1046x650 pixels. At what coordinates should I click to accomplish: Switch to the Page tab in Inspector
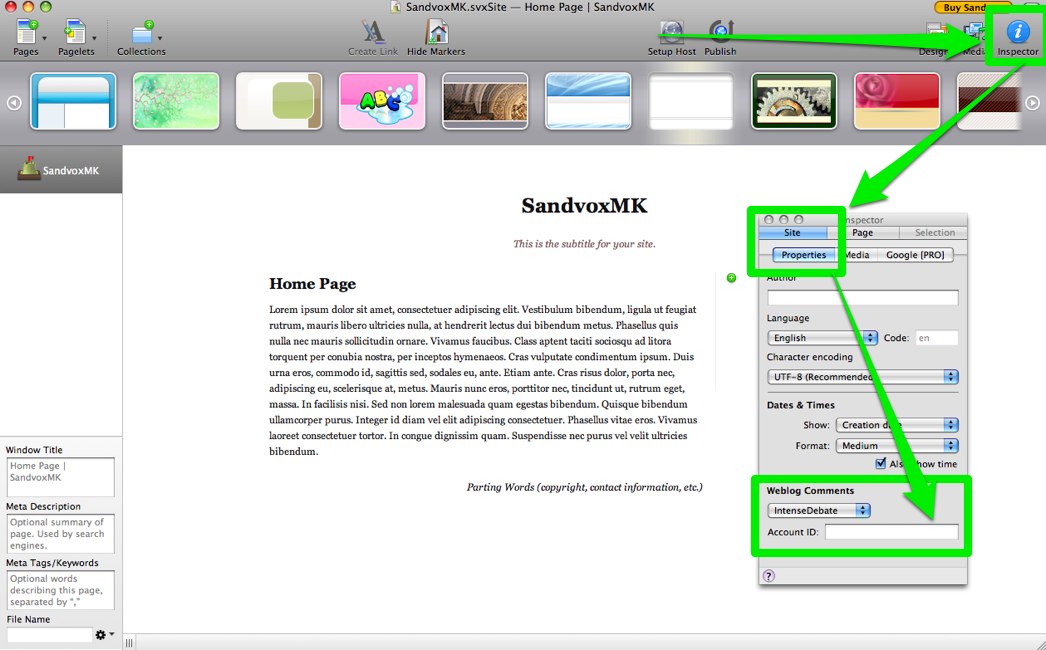[x=862, y=232]
